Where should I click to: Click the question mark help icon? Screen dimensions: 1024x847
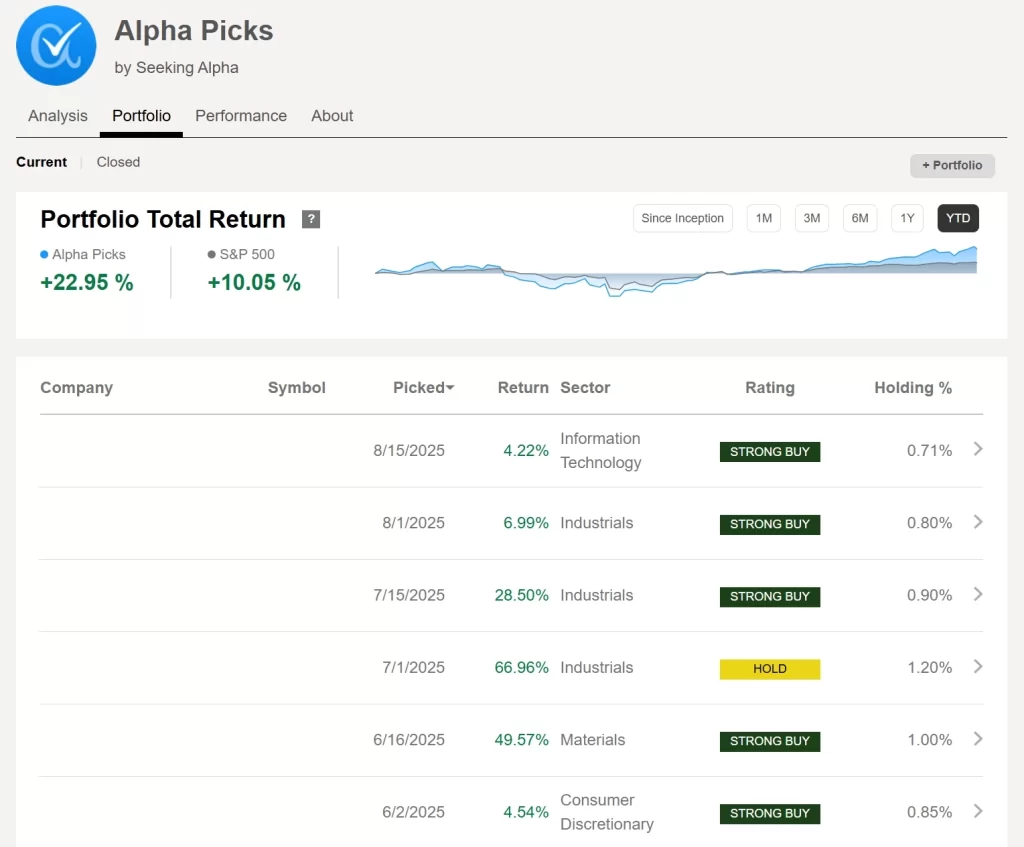pos(311,219)
